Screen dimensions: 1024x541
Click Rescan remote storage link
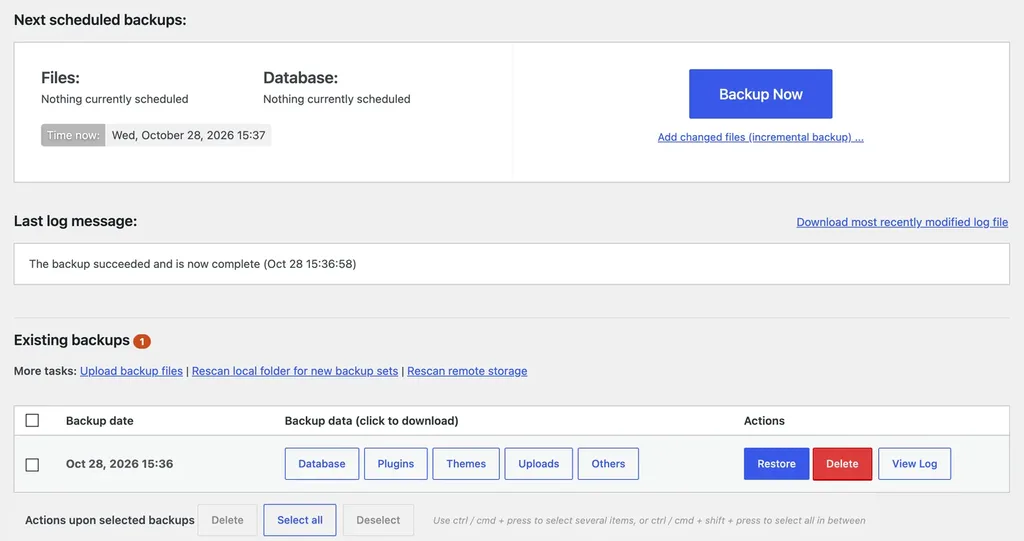[467, 371]
